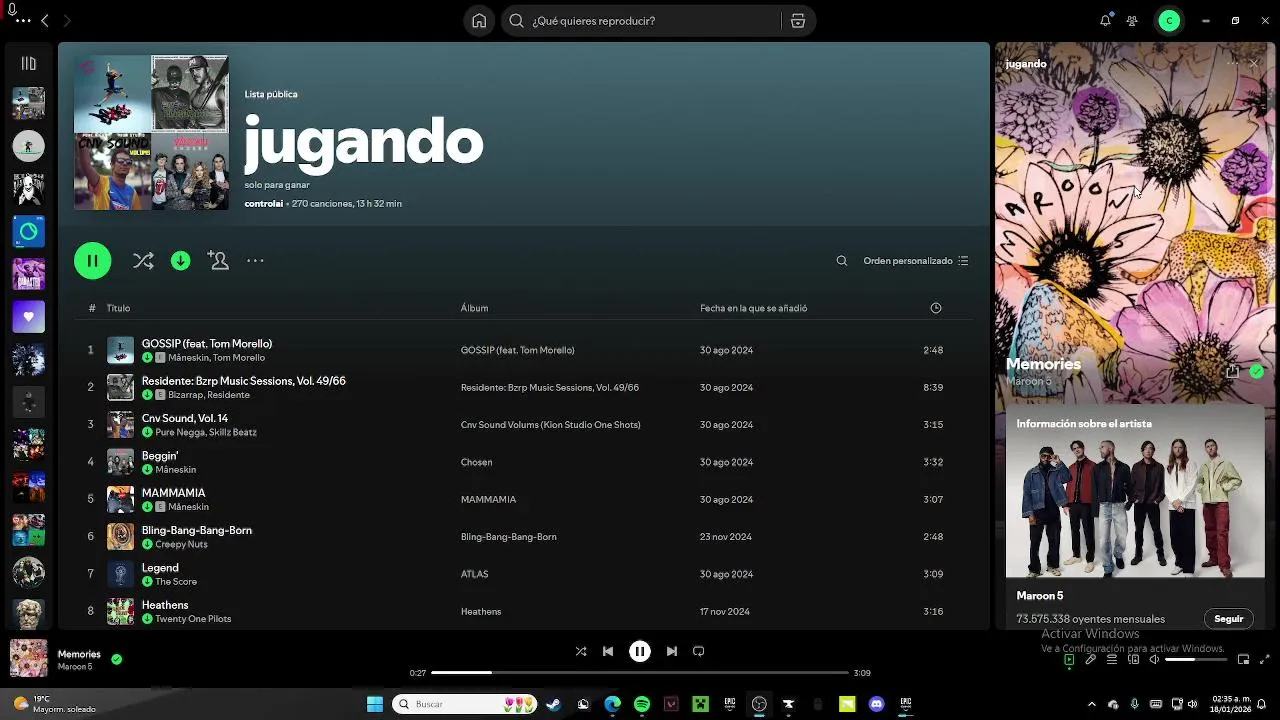Toggle shuffle for the jugando playlist
This screenshot has width=1280, height=720.
[143, 261]
